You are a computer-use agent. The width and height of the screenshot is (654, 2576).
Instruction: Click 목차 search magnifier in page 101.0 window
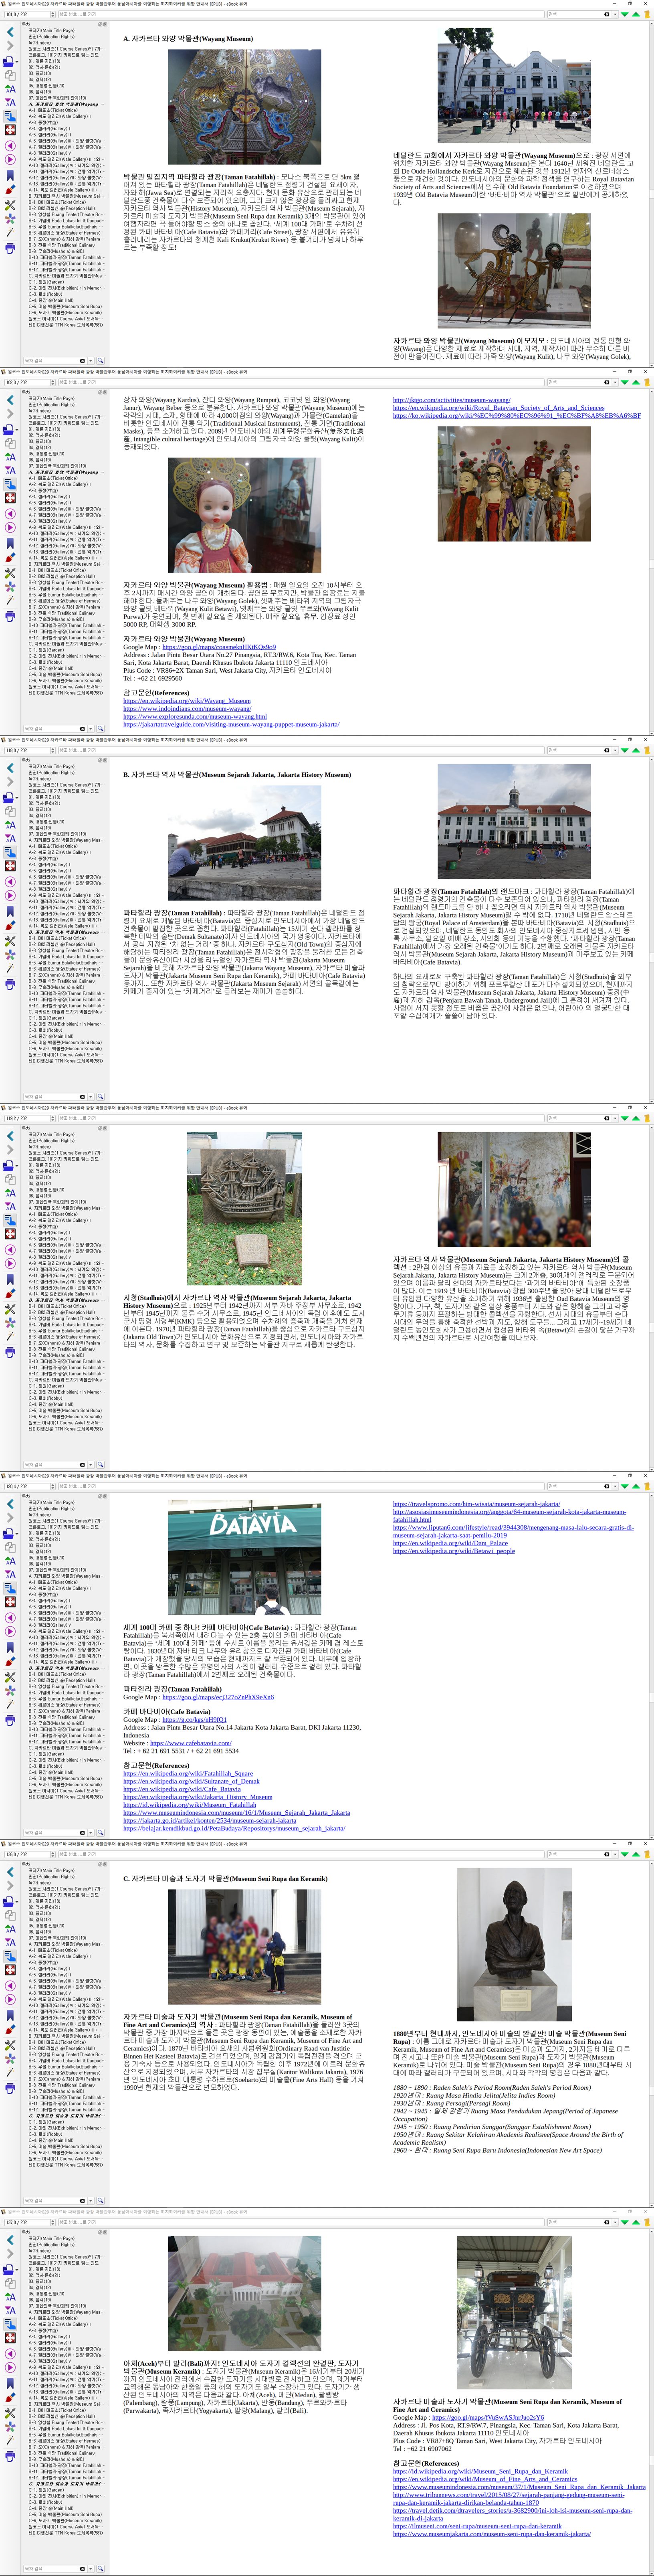101,361
